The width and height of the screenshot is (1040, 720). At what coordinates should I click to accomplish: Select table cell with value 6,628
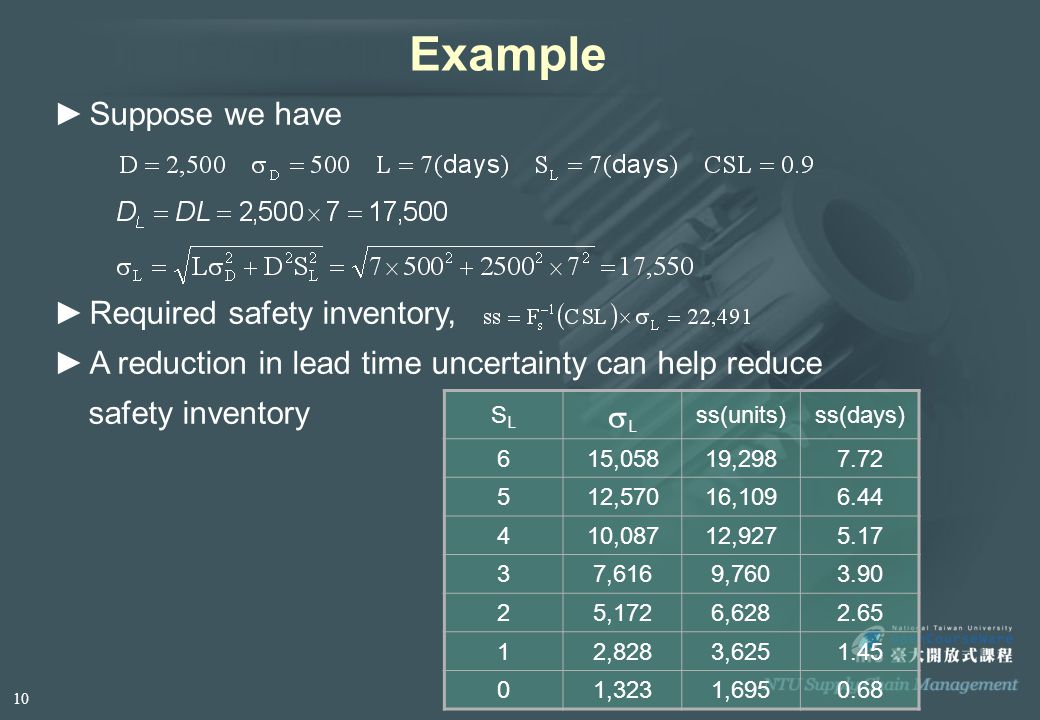pos(741,613)
